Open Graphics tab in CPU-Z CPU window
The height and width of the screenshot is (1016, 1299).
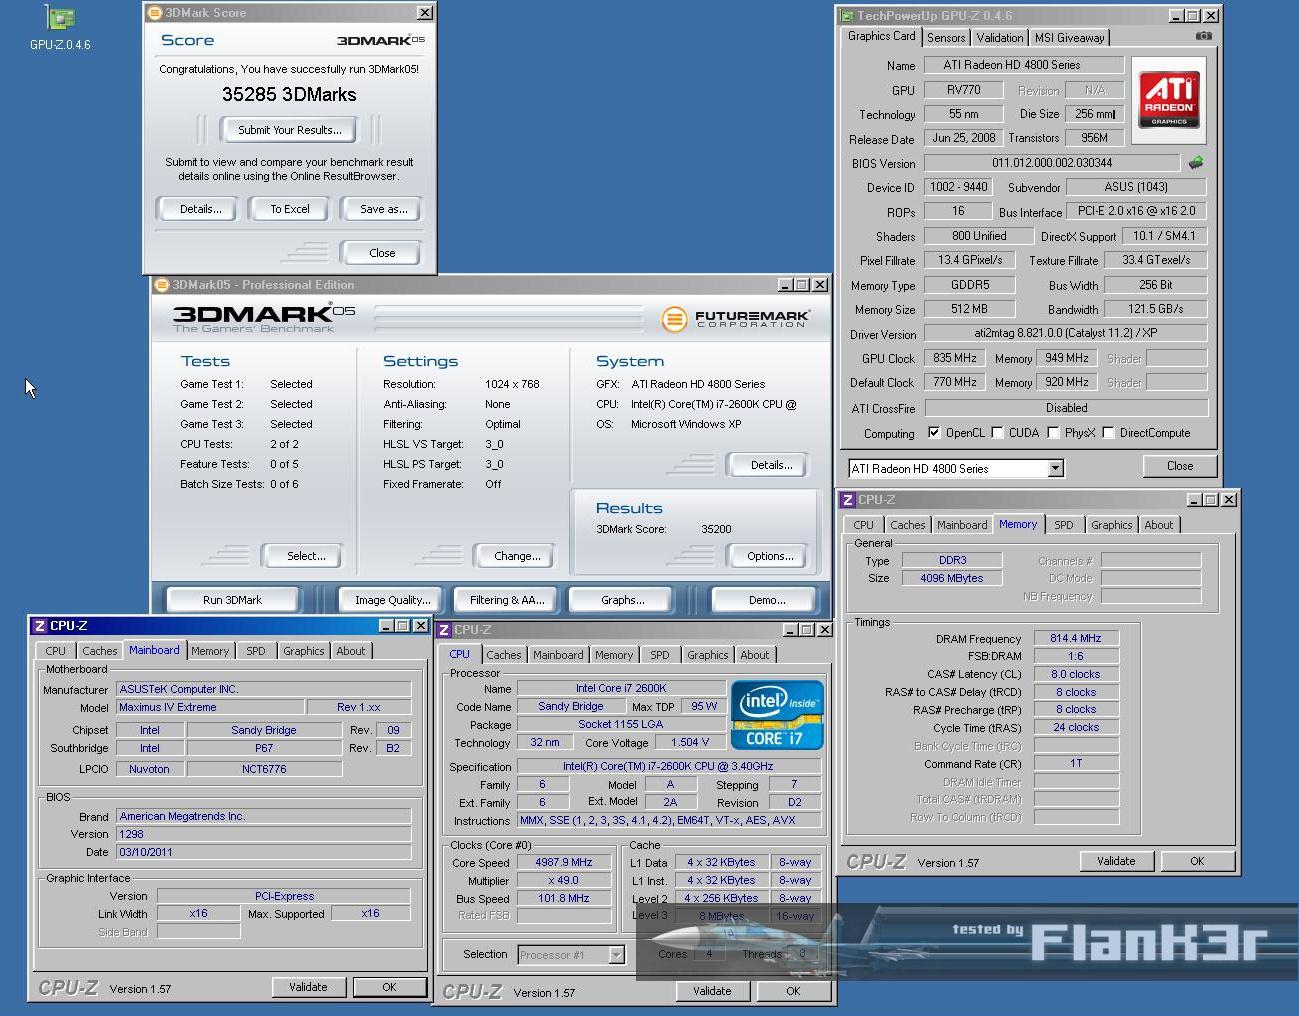coord(708,655)
